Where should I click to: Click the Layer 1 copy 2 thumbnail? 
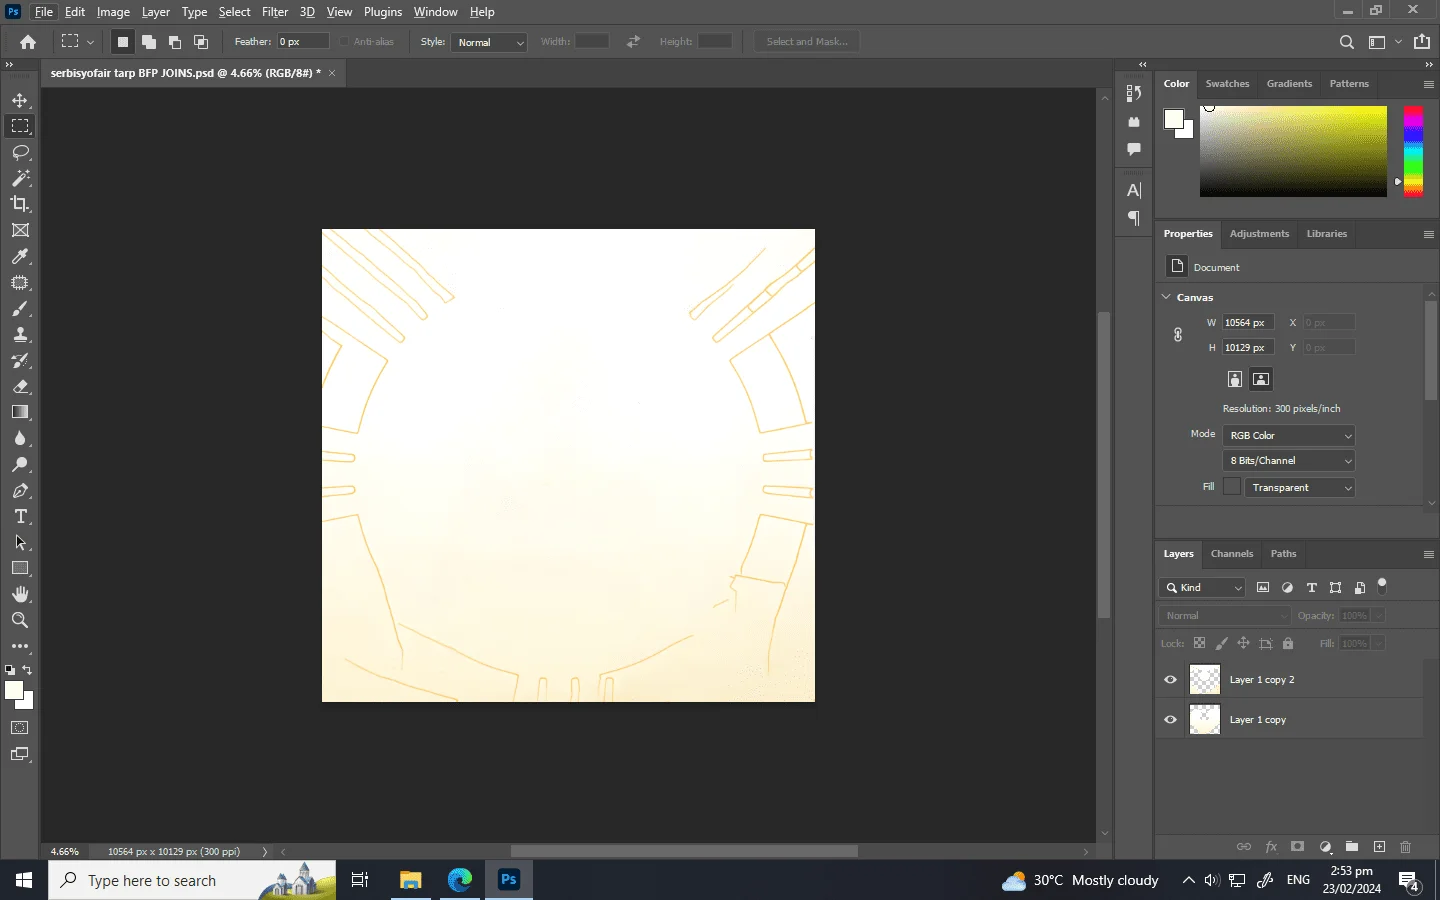pyautogui.click(x=1204, y=680)
